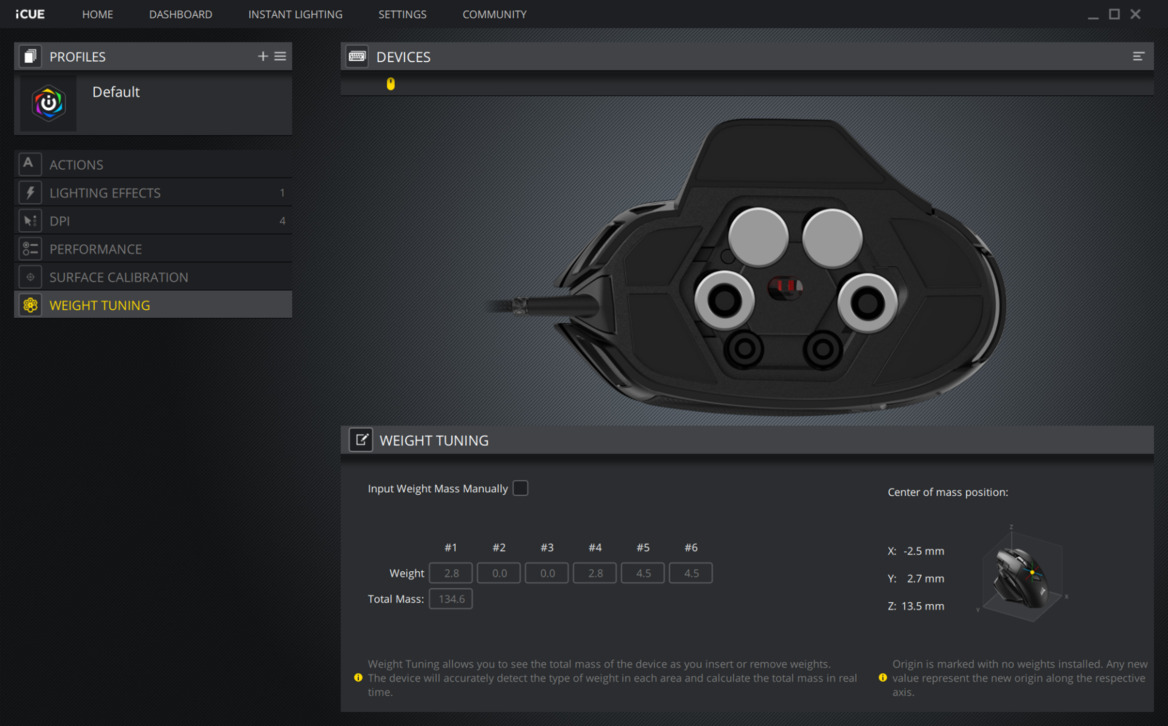The height and width of the screenshot is (726, 1168).
Task: Open COMMUNITY in top menu
Action: 495,14
